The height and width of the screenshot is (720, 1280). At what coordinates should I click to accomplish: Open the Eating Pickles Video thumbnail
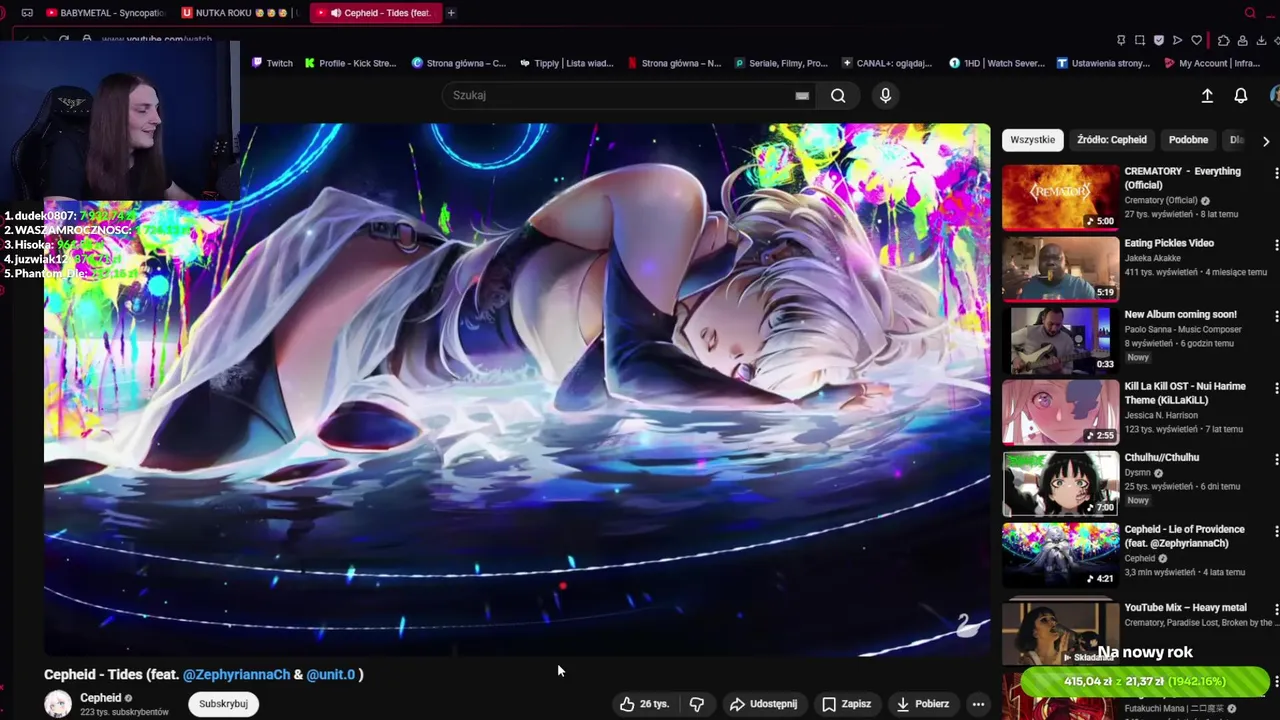pyautogui.click(x=1061, y=268)
